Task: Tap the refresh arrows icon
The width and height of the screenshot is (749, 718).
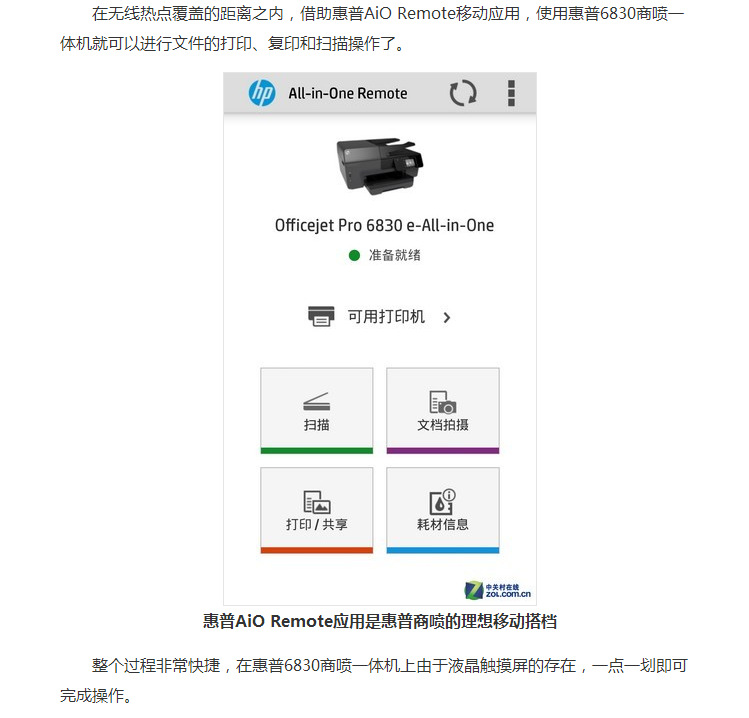Action: [463, 93]
